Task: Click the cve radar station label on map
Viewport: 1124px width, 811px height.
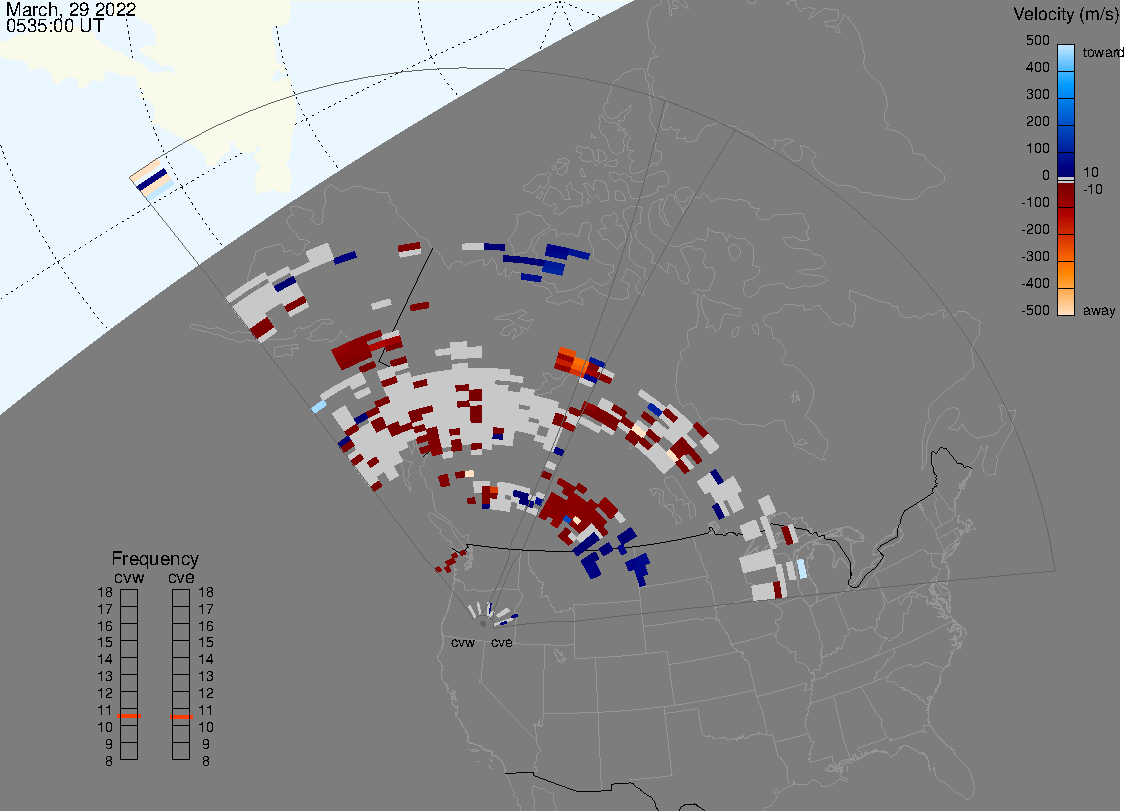Action: 502,642
